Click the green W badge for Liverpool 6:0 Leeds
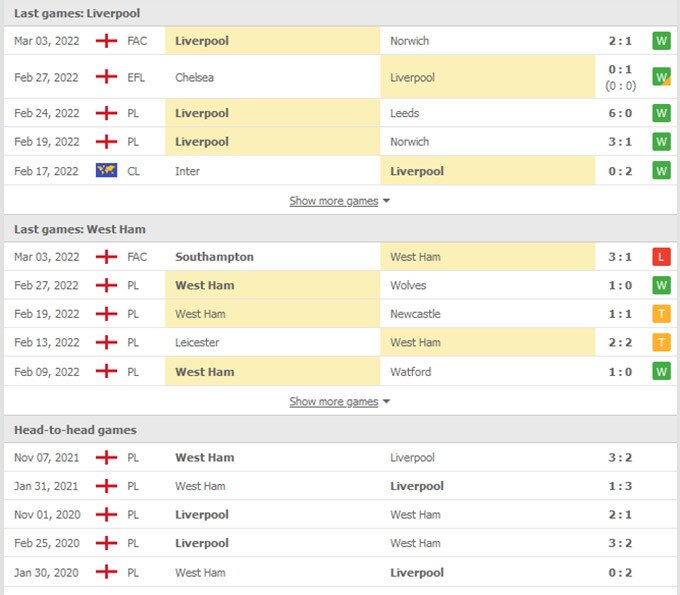The height and width of the screenshot is (595, 680). 660,113
